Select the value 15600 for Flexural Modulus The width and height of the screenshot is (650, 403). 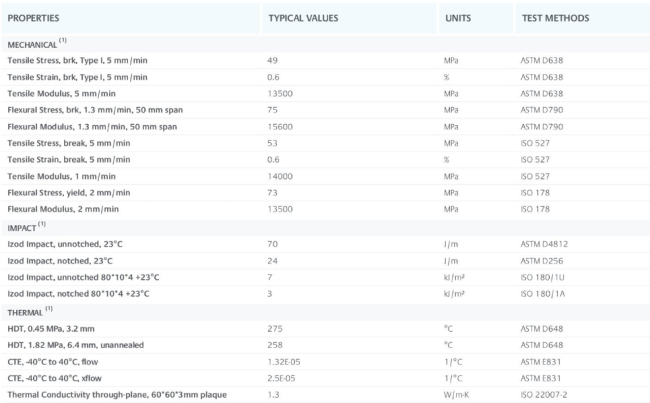[280, 126]
